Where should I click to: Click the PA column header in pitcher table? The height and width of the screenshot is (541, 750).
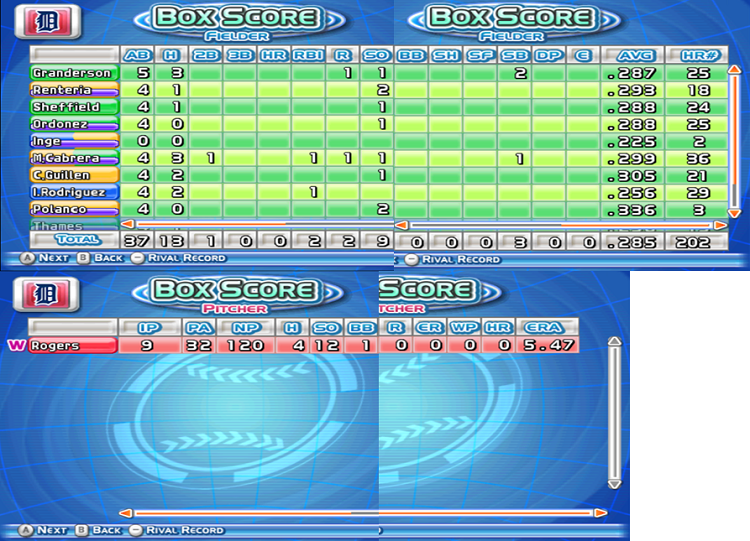coord(199,328)
